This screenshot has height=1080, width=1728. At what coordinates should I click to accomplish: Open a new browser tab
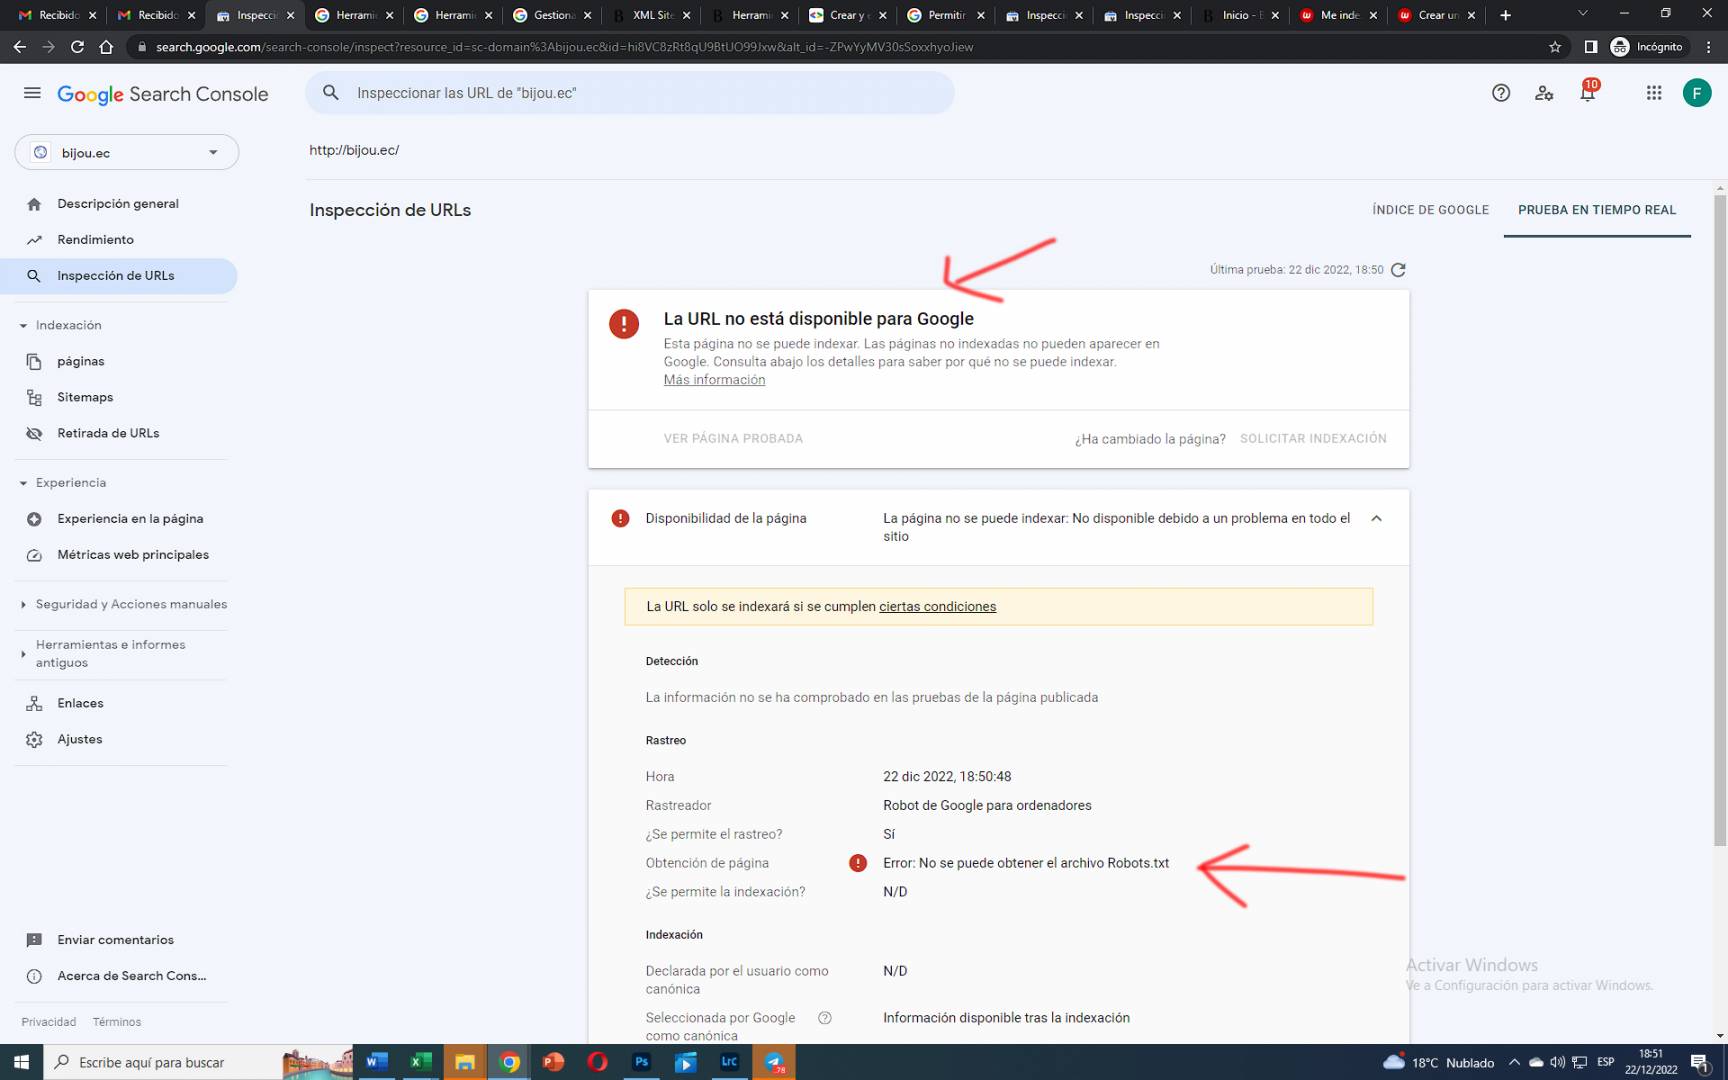click(x=1505, y=15)
